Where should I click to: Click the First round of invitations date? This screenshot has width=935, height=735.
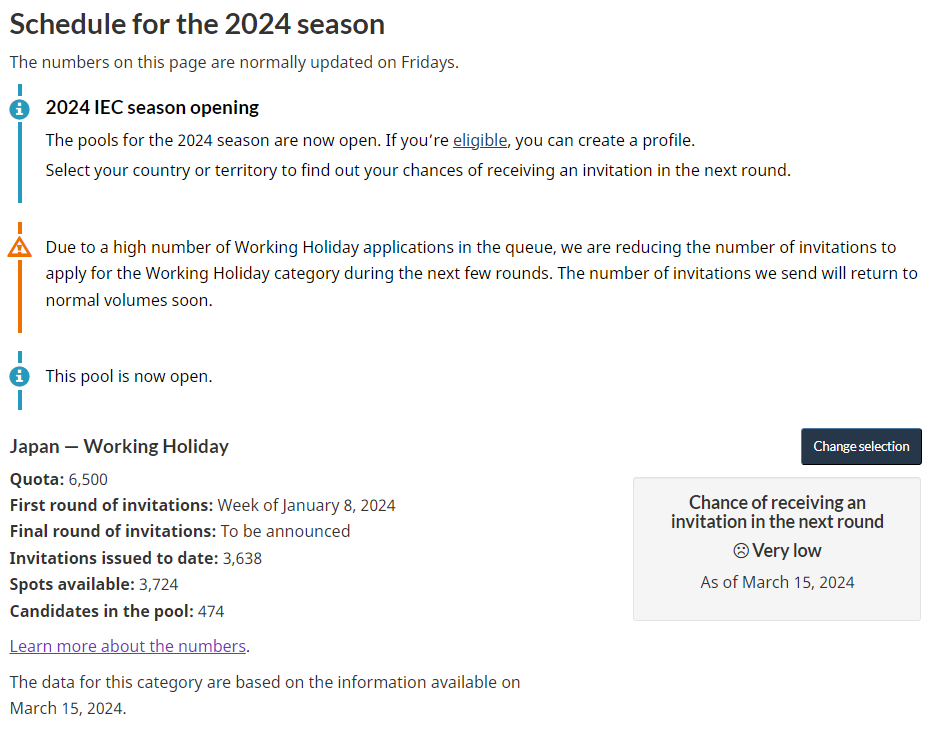306,505
